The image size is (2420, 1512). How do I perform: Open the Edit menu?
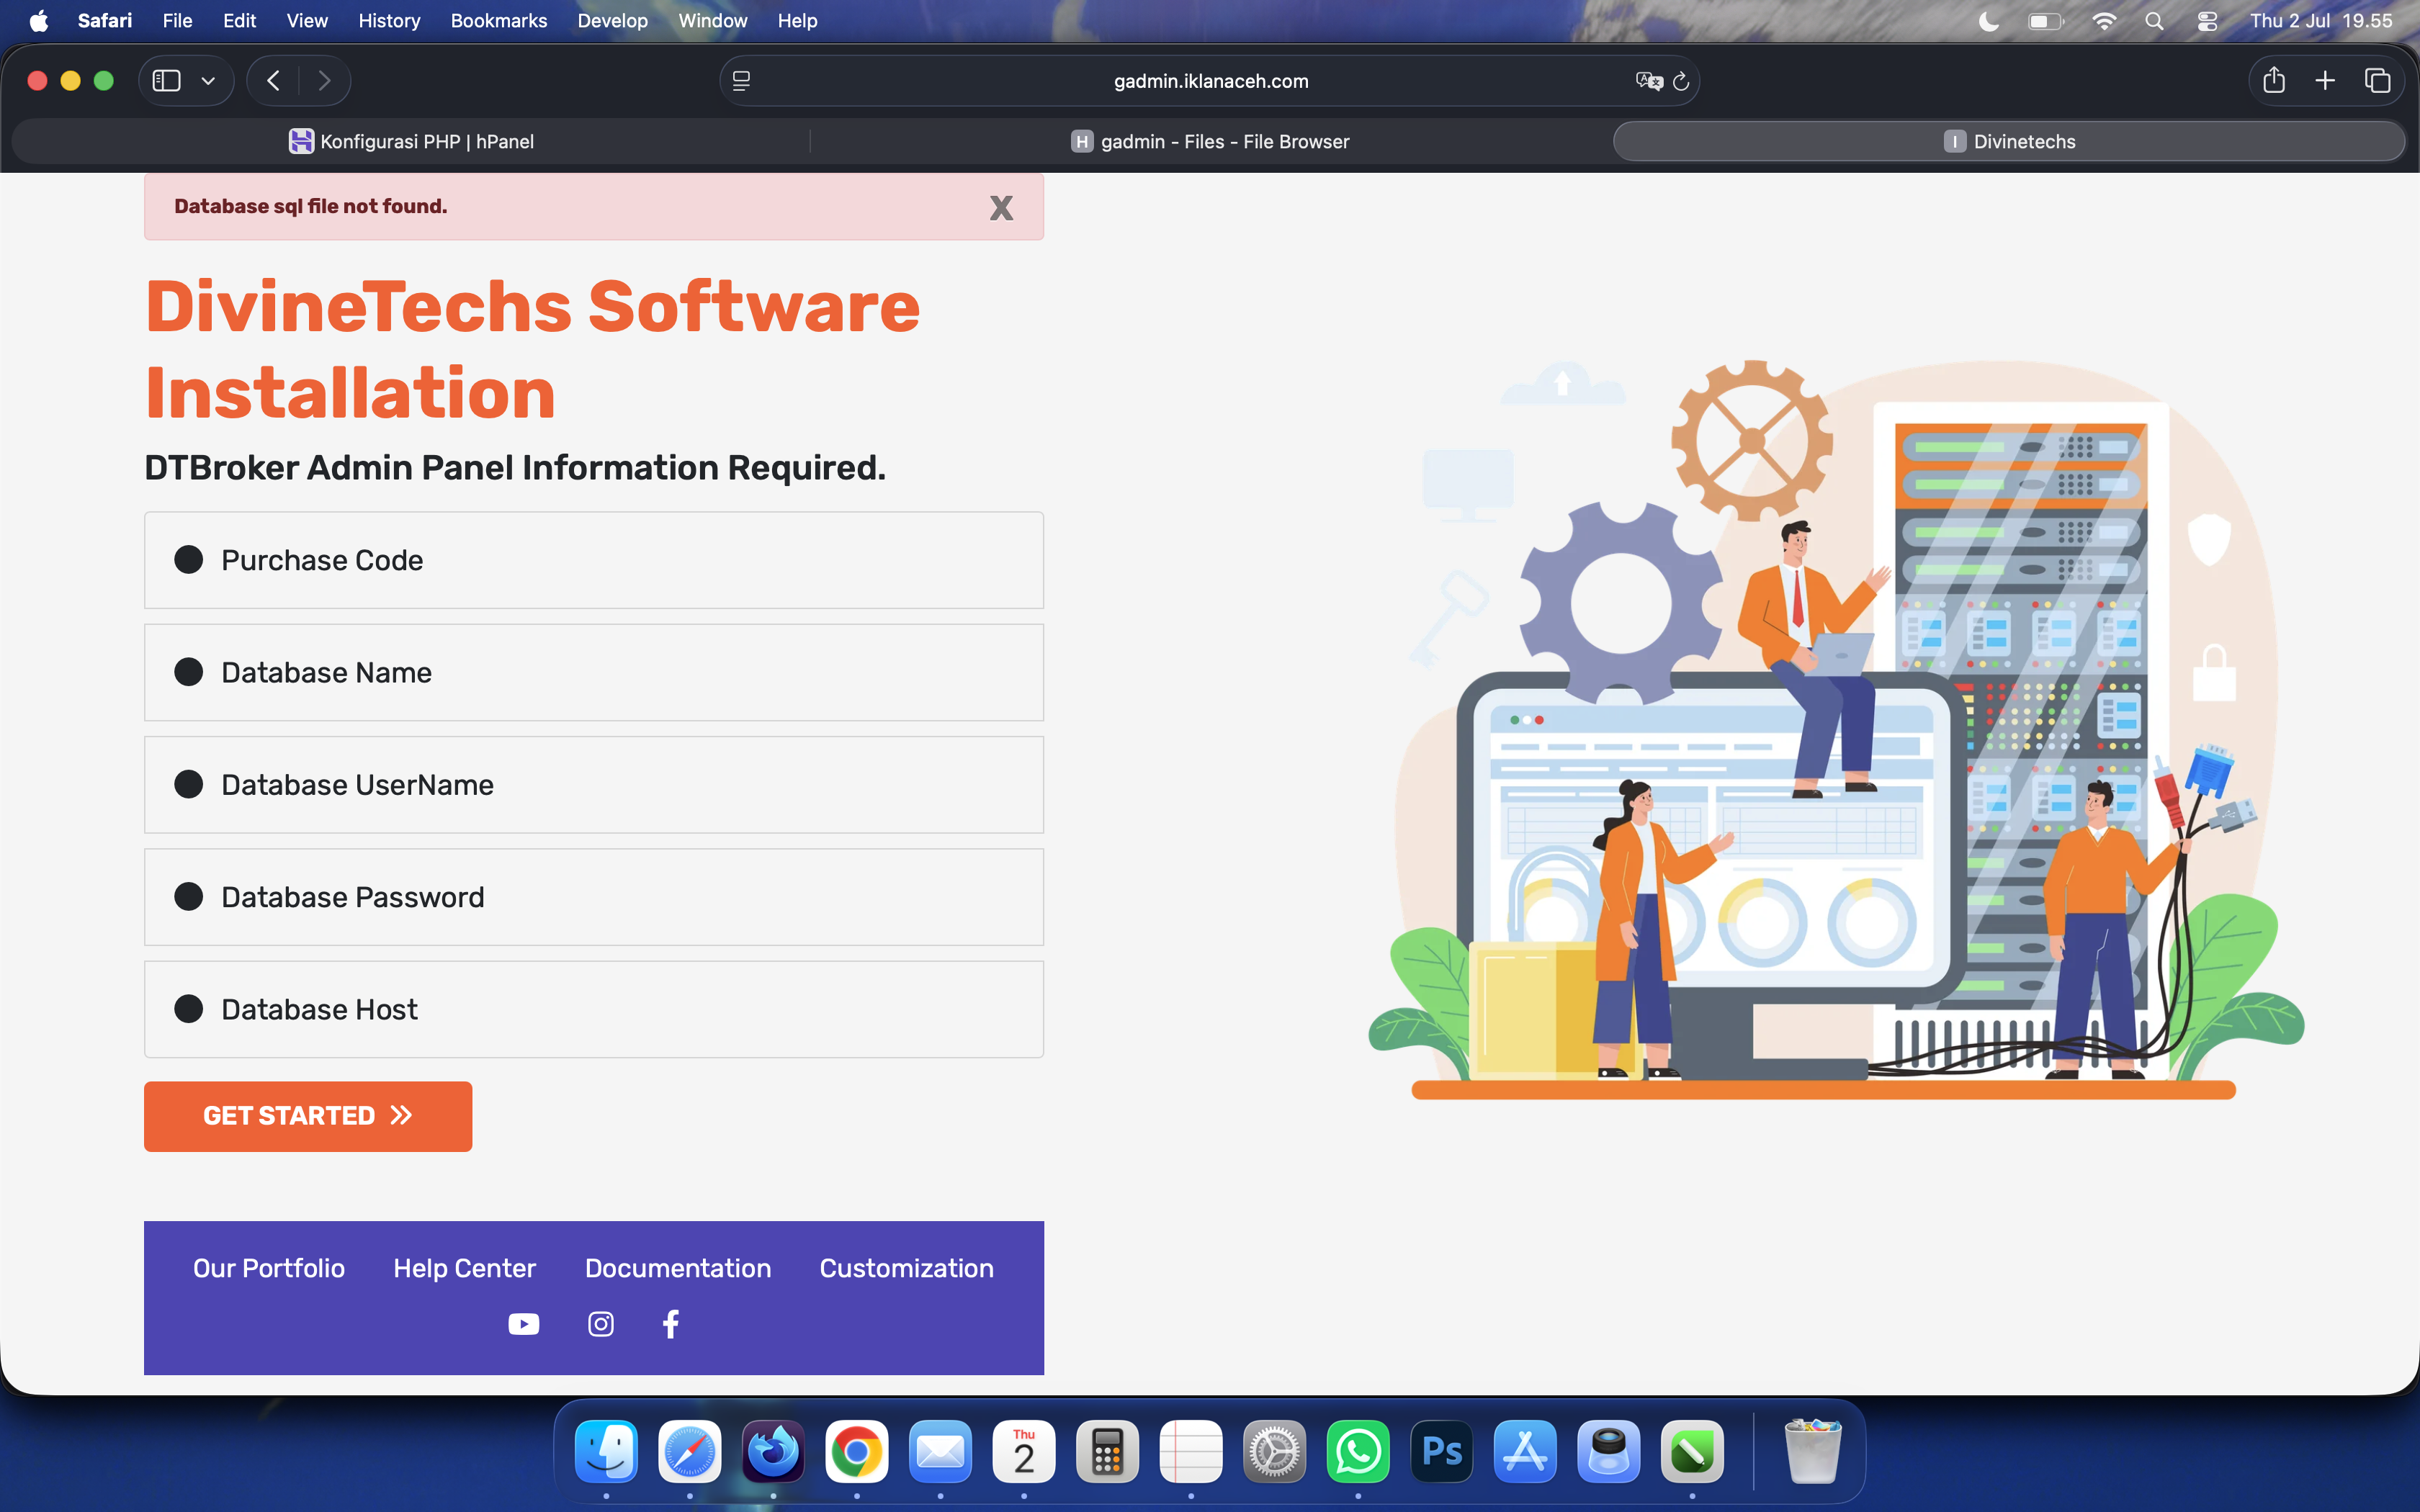tap(240, 21)
